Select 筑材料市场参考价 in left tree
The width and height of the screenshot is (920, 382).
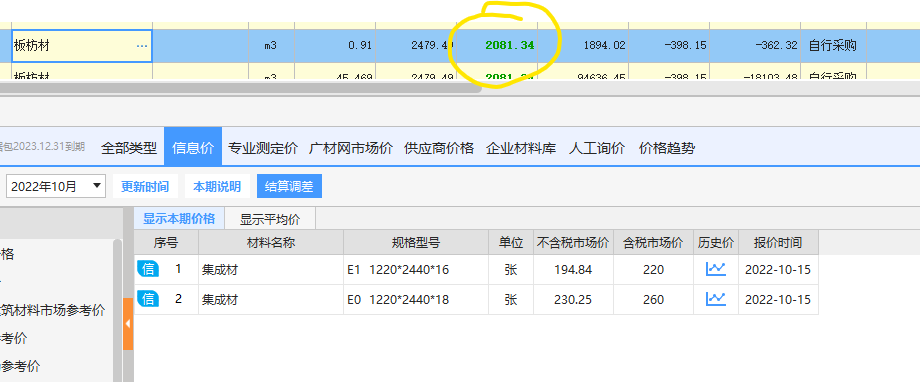pos(53,310)
